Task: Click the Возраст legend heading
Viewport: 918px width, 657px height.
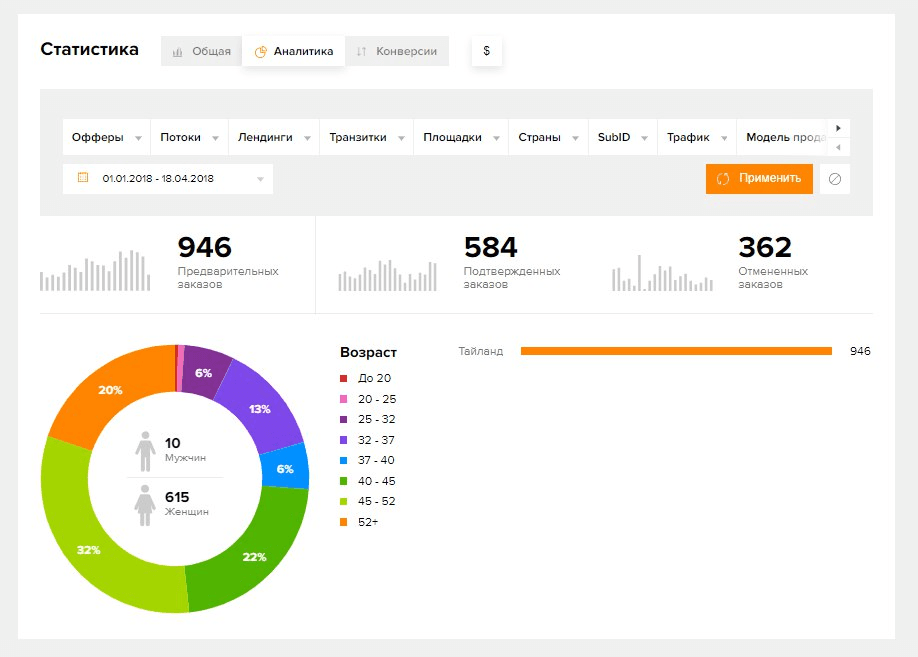Action: click(x=368, y=353)
